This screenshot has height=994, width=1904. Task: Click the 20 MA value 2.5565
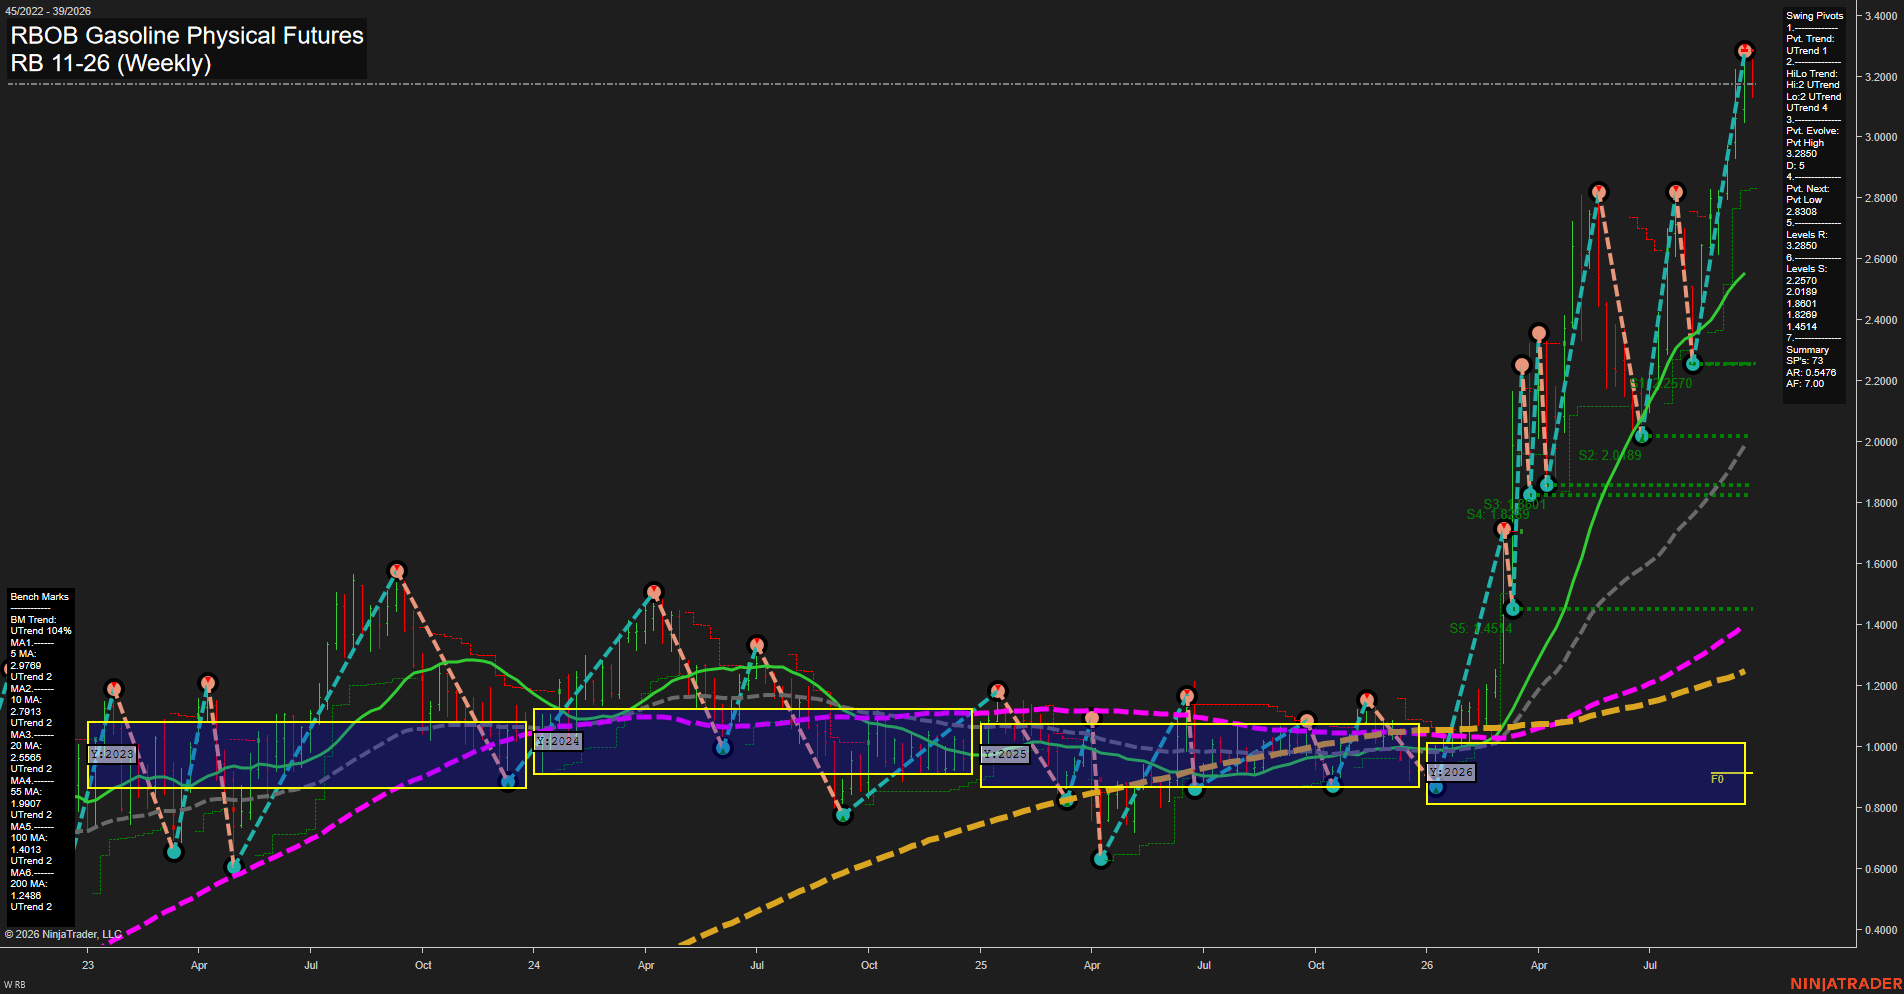click(x=26, y=758)
